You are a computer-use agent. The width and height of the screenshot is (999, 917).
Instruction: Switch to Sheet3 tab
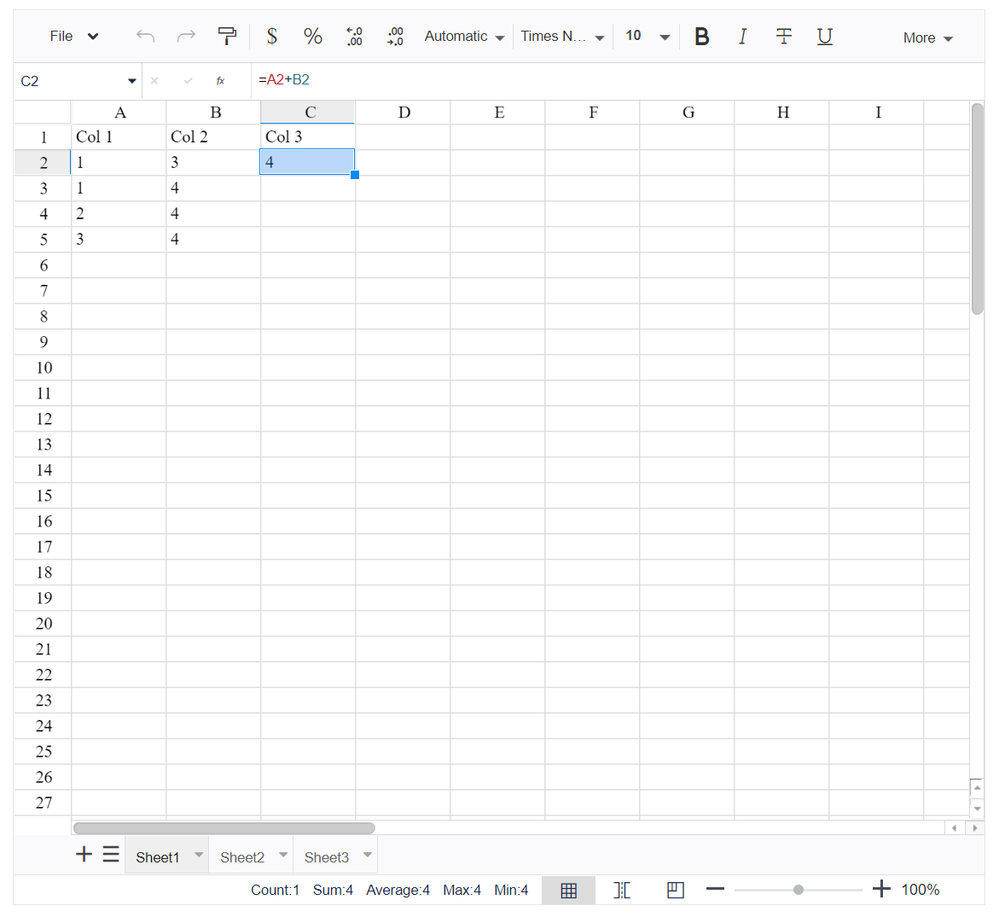[x=326, y=858]
